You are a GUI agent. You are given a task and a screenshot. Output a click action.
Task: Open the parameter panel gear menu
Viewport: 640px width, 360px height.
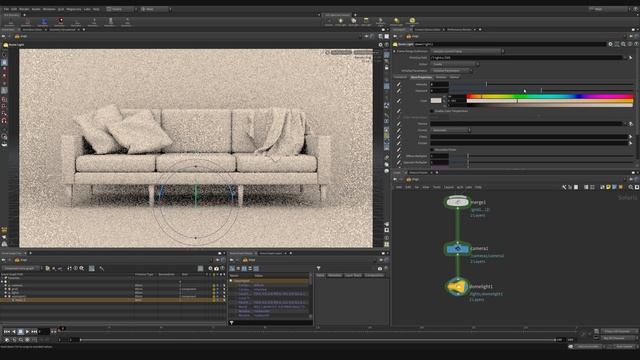(x=610, y=44)
